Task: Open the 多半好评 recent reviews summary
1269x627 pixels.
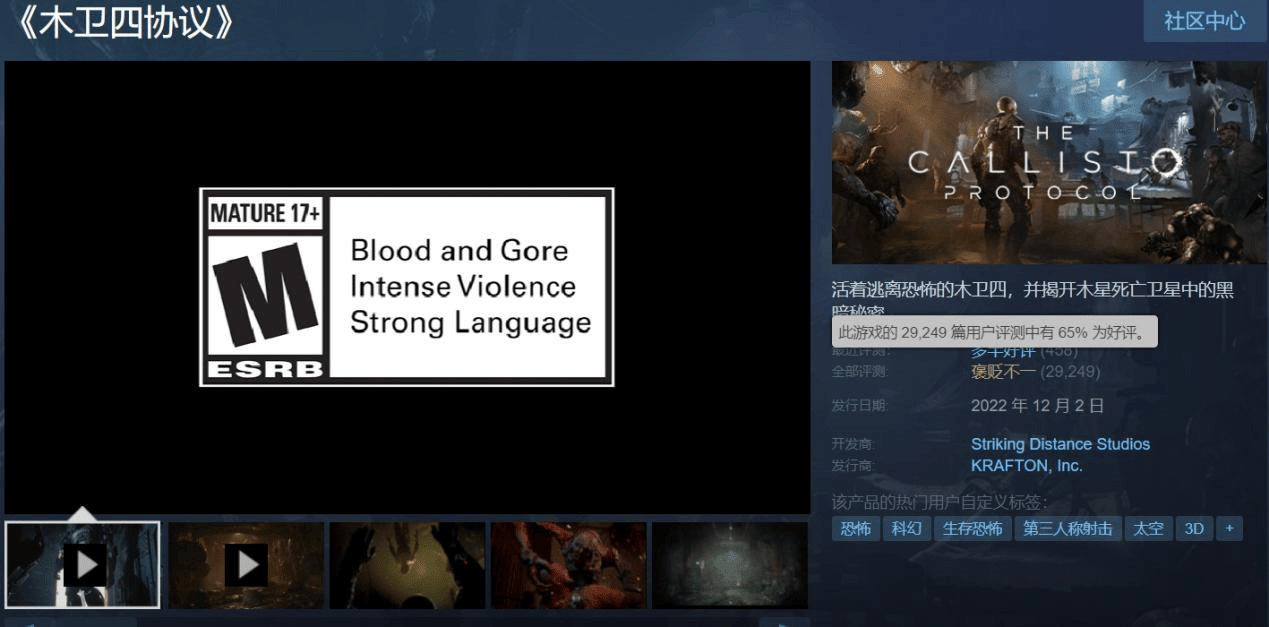Action: point(1003,351)
